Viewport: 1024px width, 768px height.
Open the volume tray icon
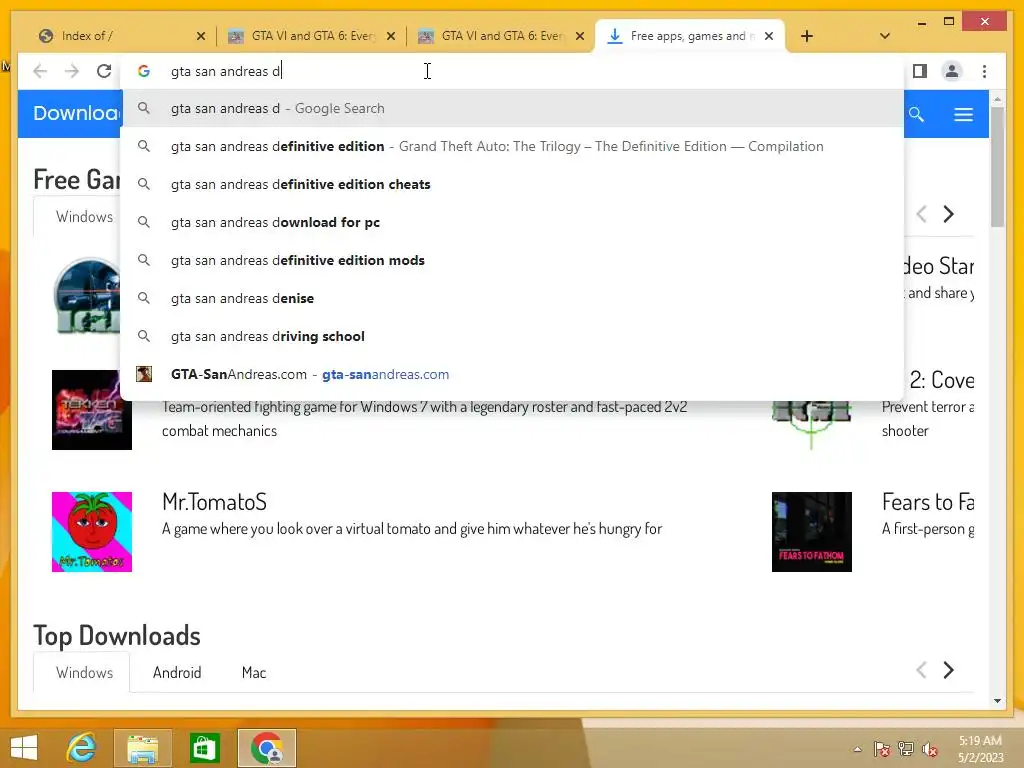point(930,749)
